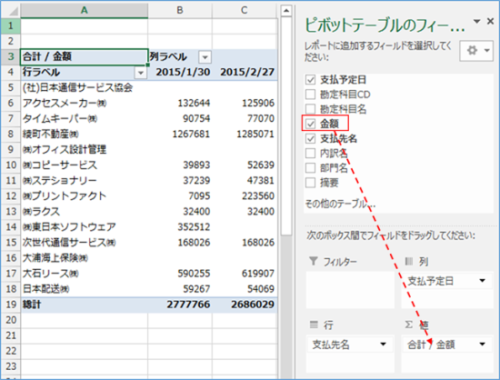Select row label 大石リース㈱
The image size is (500, 380).
point(84,273)
